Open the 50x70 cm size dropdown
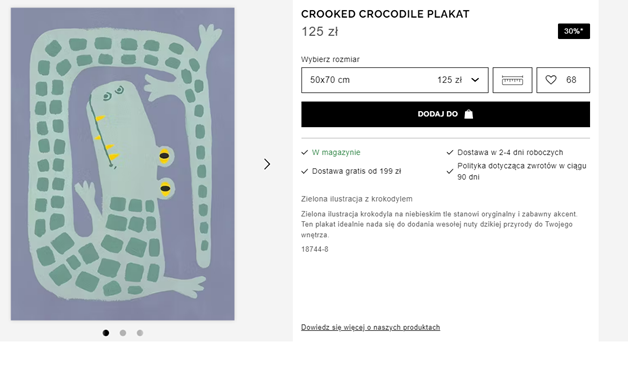This screenshot has width=628, height=365. tap(395, 80)
